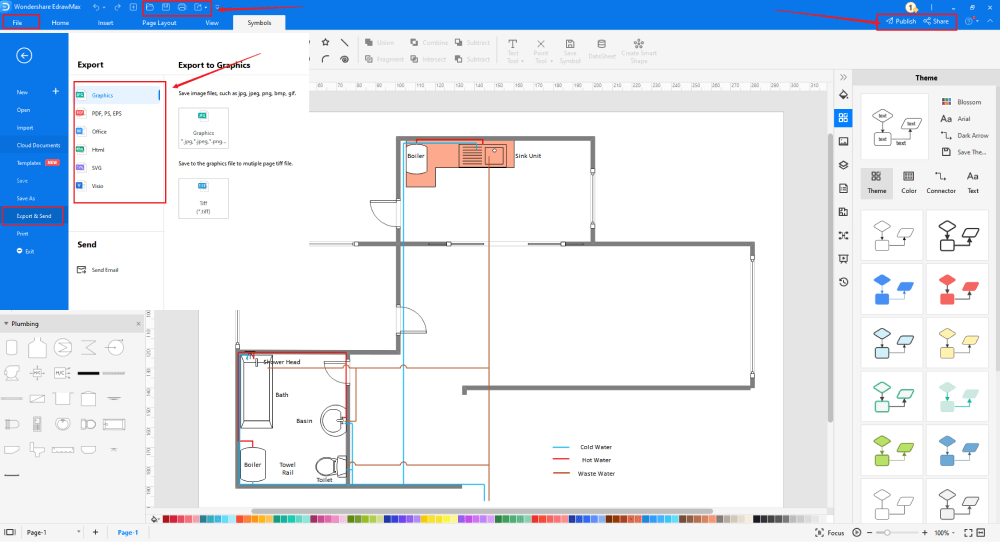
Task: Pick the first red swatch in color bar
Action: 166,519
